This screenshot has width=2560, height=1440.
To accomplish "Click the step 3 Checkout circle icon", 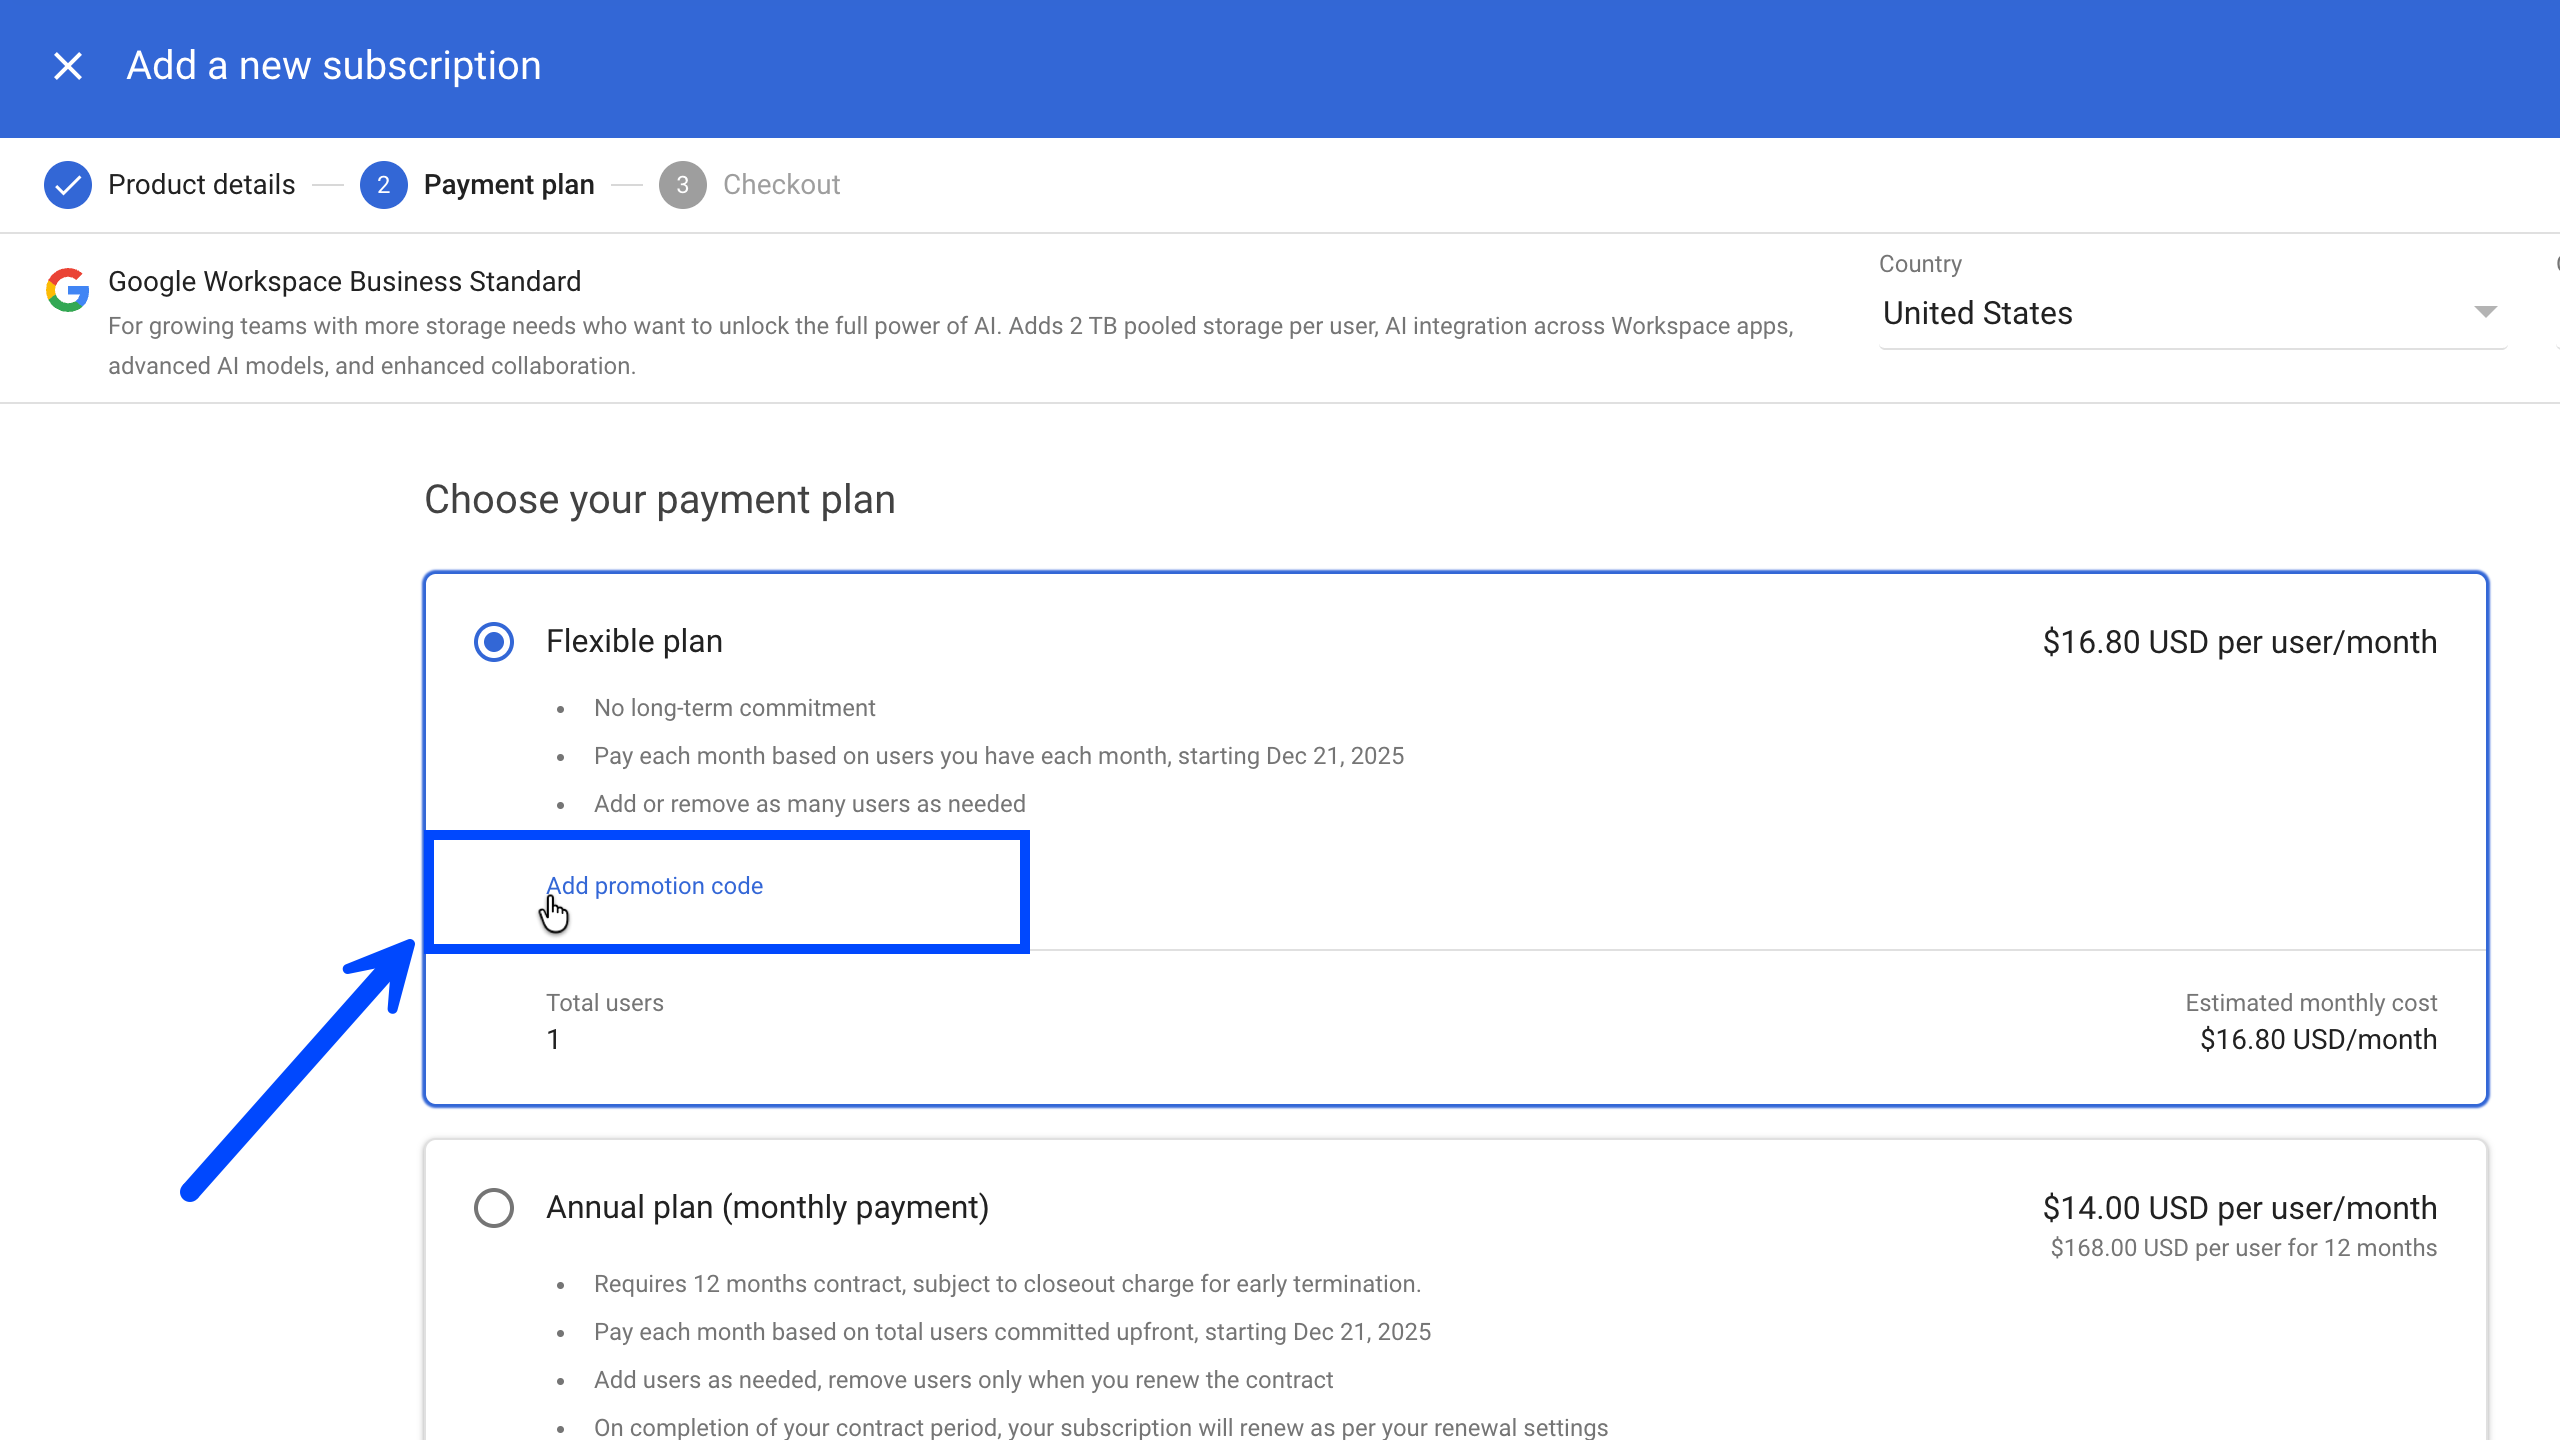I will [x=682, y=185].
